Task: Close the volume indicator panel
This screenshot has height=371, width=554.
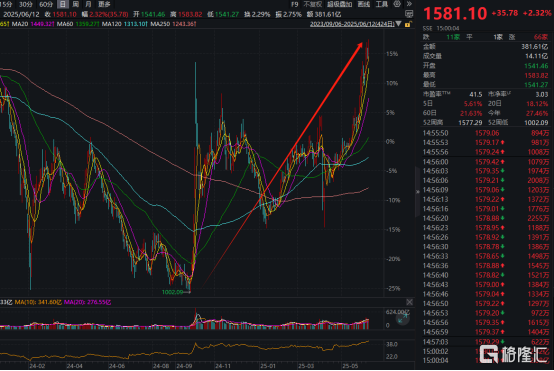Action: [409, 302]
